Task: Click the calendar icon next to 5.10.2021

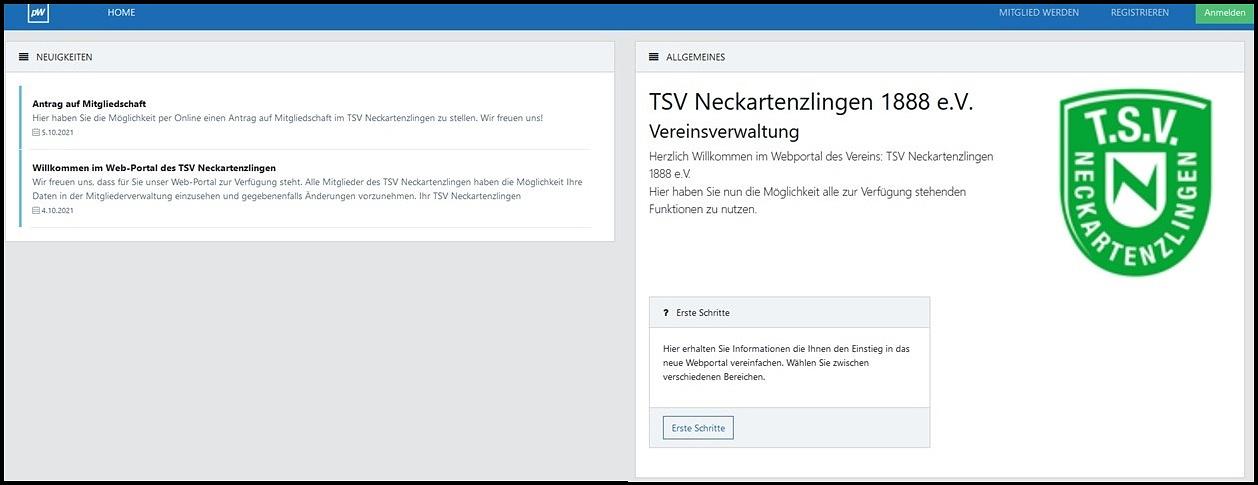Action: [x=36, y=132]
